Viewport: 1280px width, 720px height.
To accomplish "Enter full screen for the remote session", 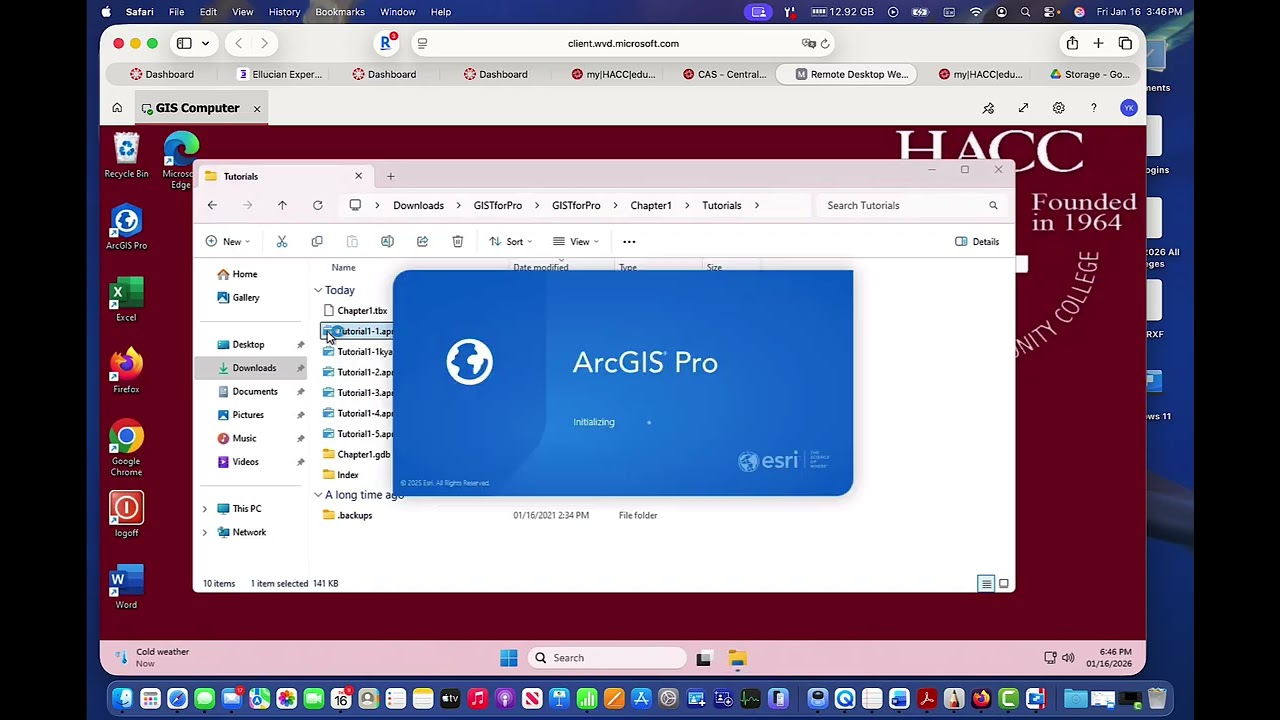I will (x=1023, y=108).
